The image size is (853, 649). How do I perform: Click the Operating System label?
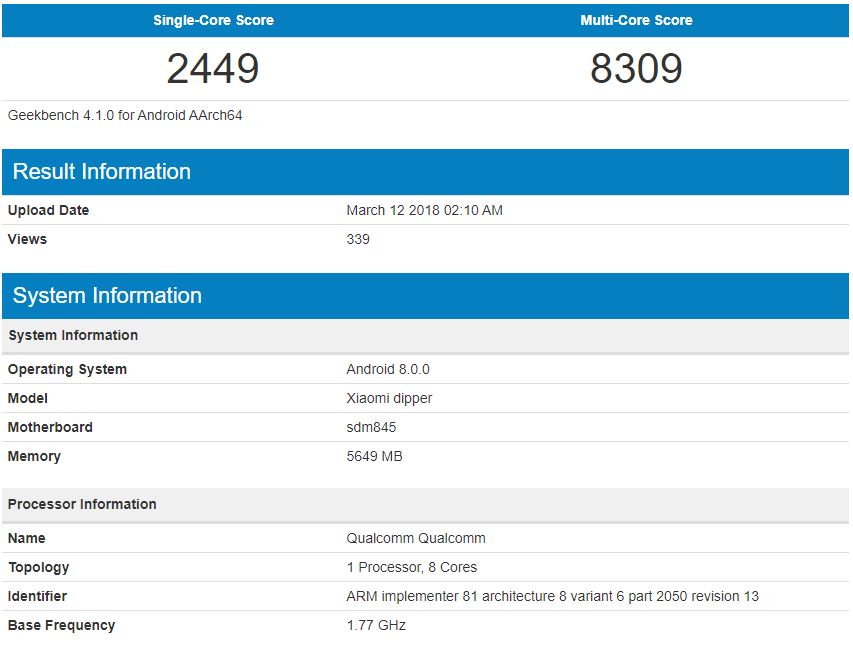coord(67,369)
